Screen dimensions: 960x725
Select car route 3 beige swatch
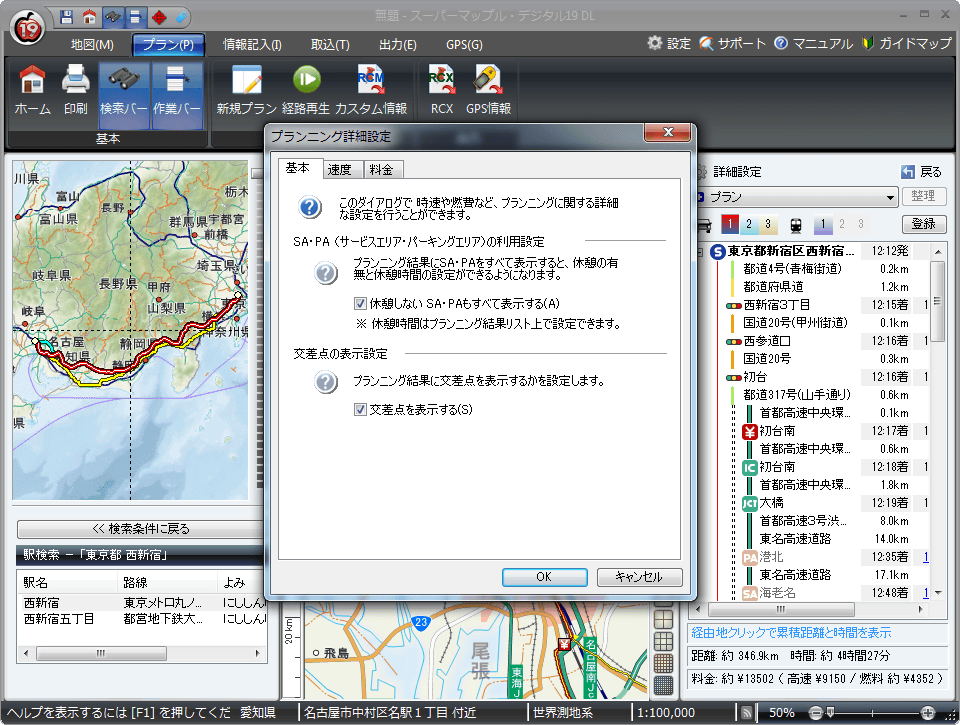tap(768, 225)
